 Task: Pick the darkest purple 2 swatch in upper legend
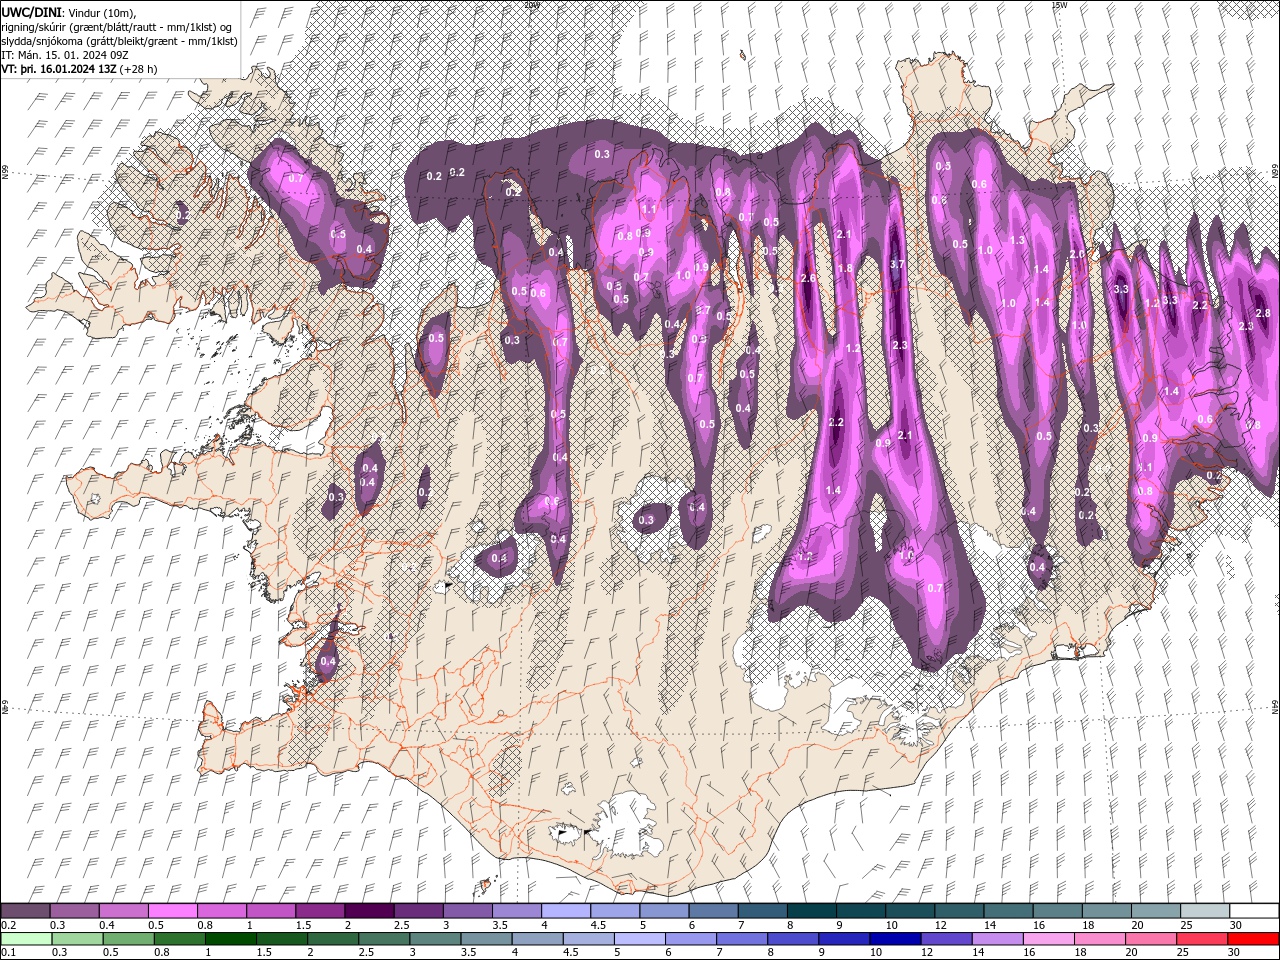pyautogui.click(x=368, y=910)
